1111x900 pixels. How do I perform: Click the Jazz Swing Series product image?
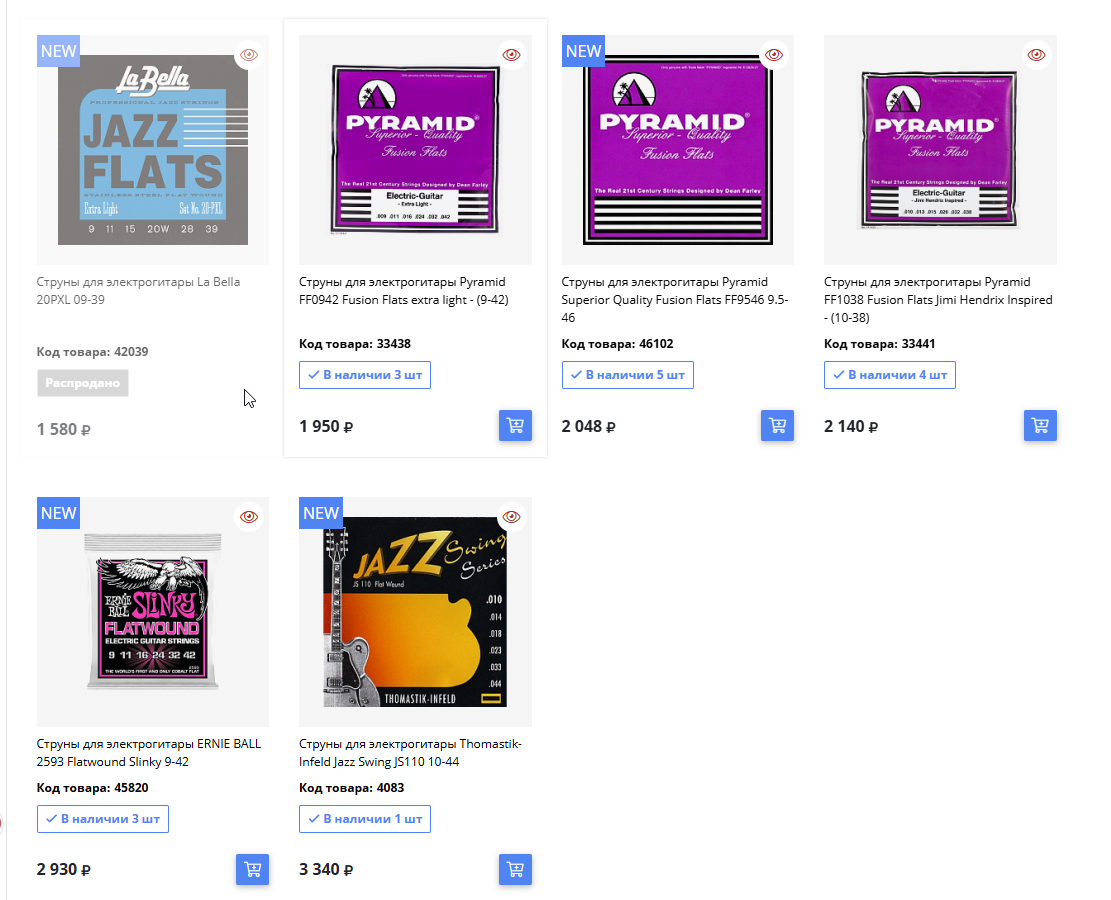[415, 612]
